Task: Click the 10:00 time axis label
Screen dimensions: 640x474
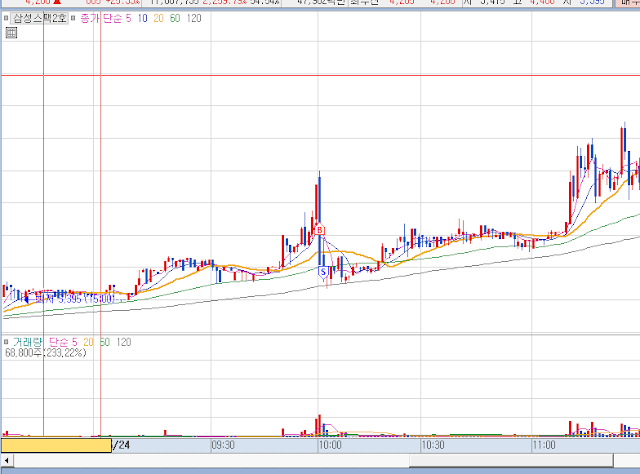Action: tap(330, 445)
